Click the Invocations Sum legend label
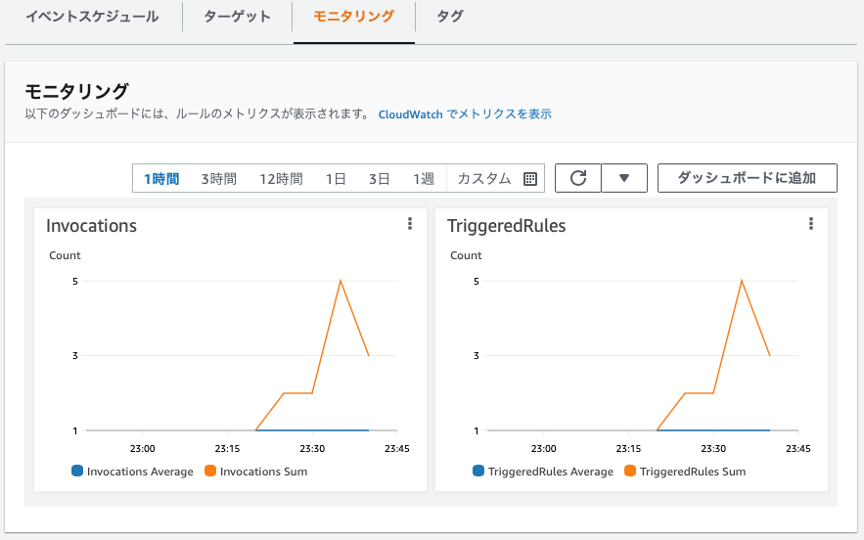 click(x=263, y=472)
